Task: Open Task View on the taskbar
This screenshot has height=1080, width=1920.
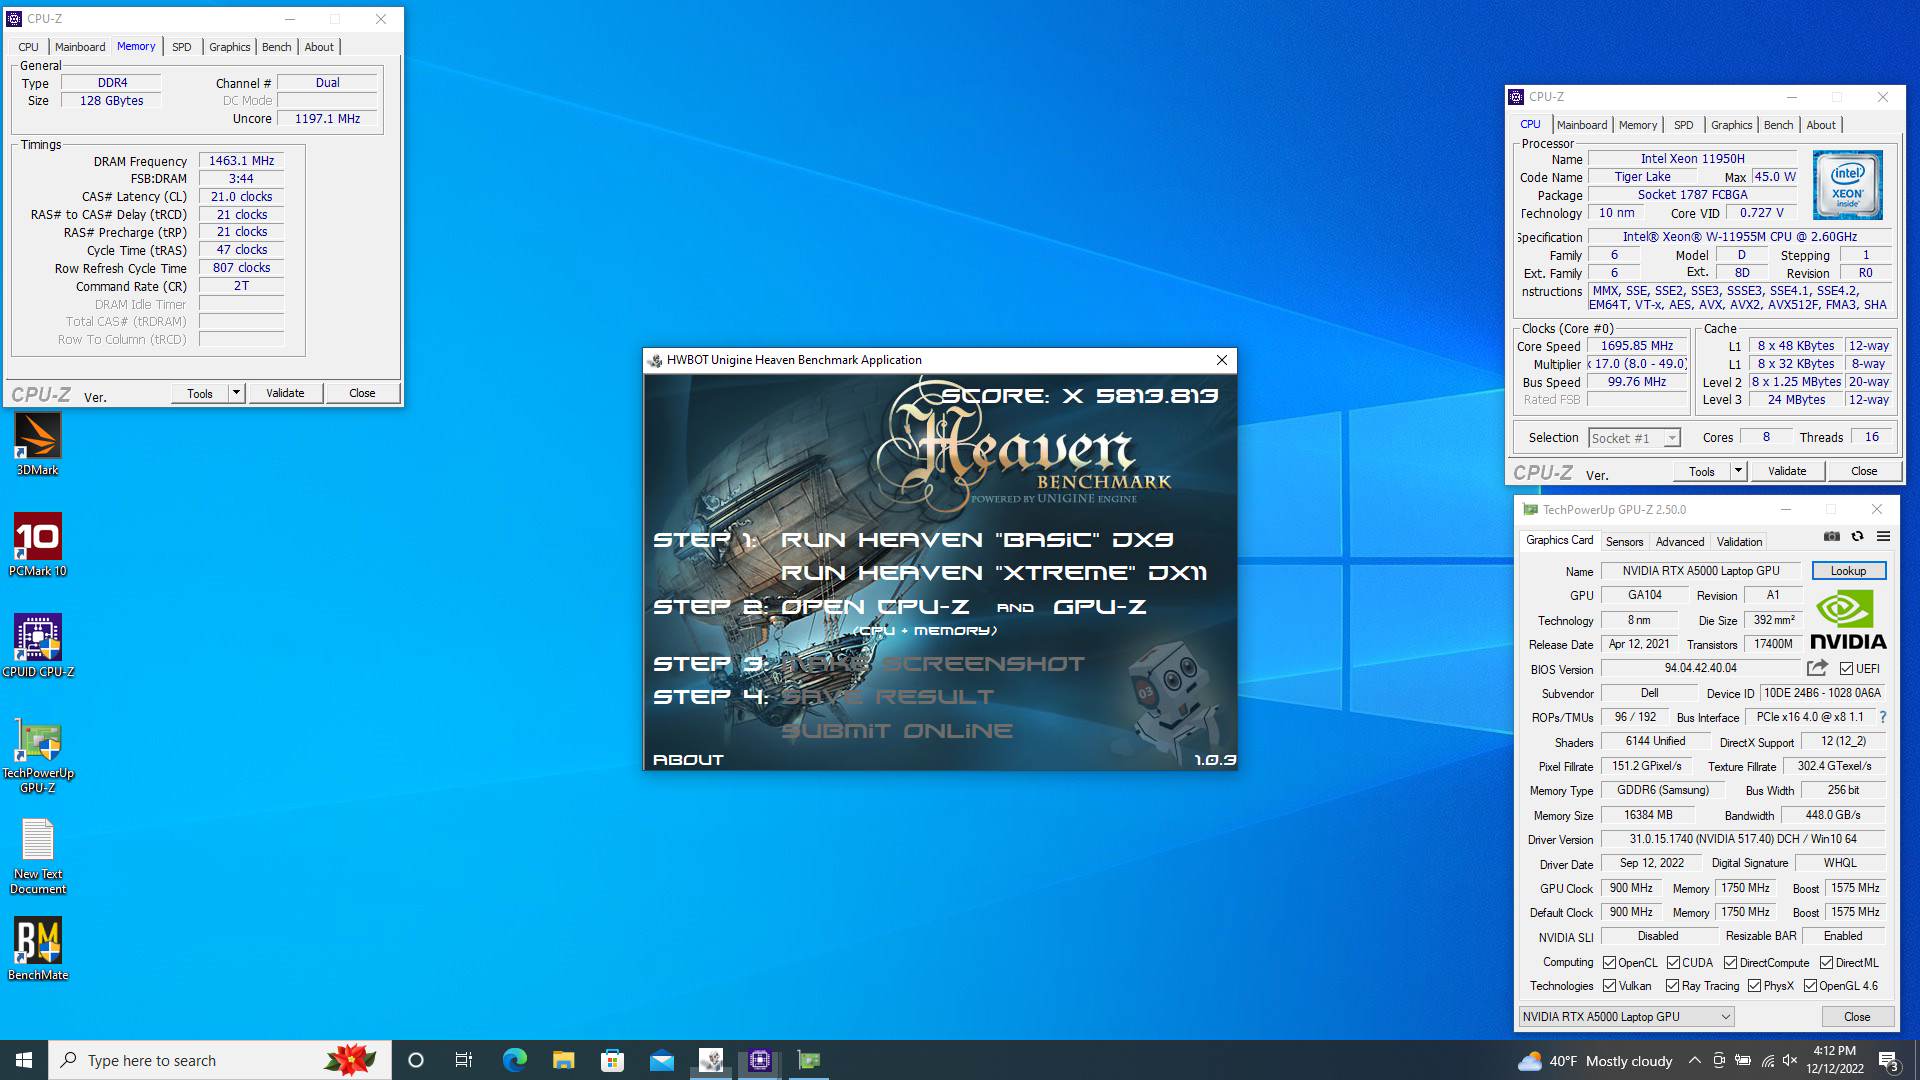Action: coord(464,1060)
